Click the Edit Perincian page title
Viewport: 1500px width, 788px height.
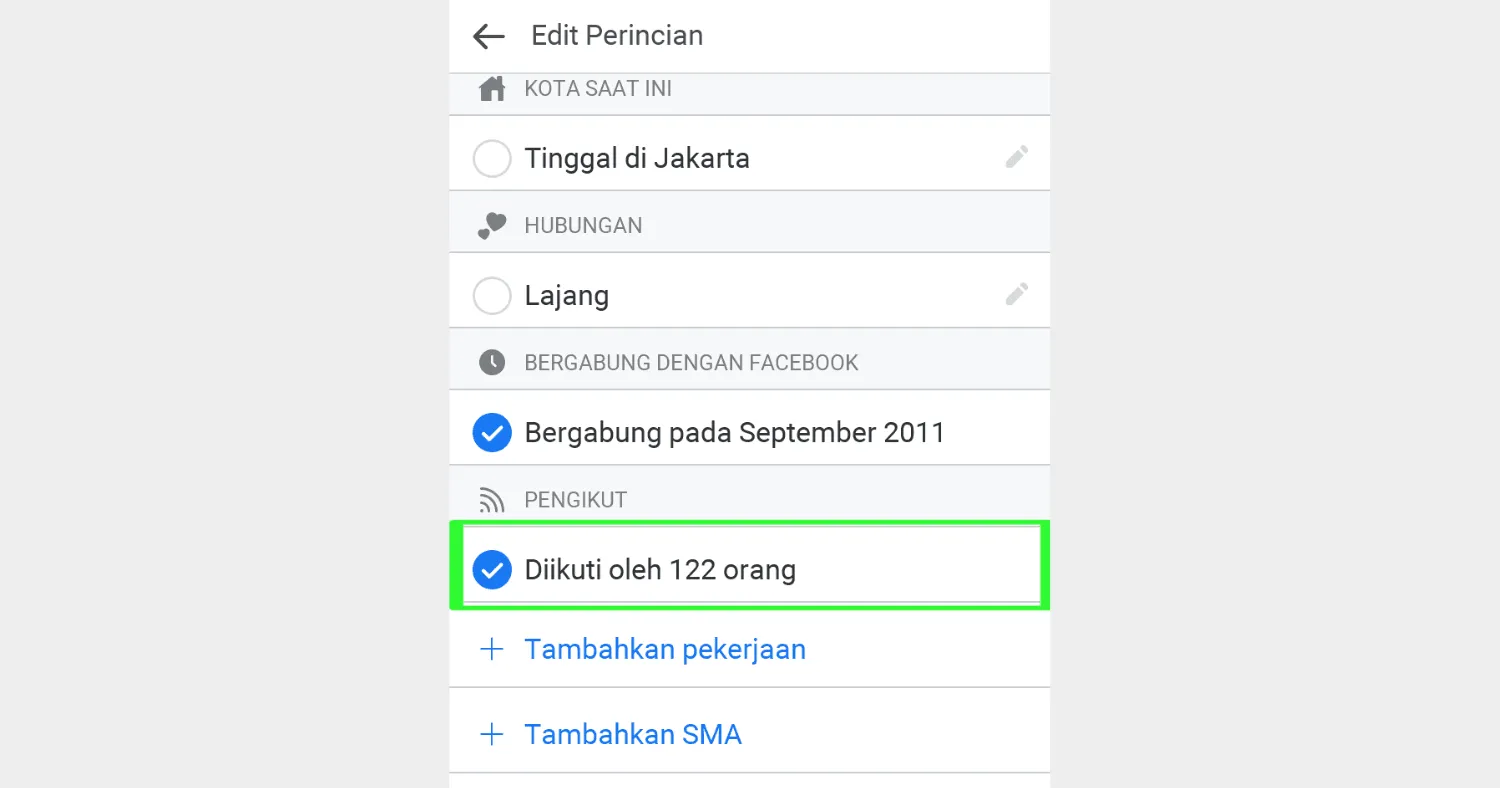pos(617,36)
